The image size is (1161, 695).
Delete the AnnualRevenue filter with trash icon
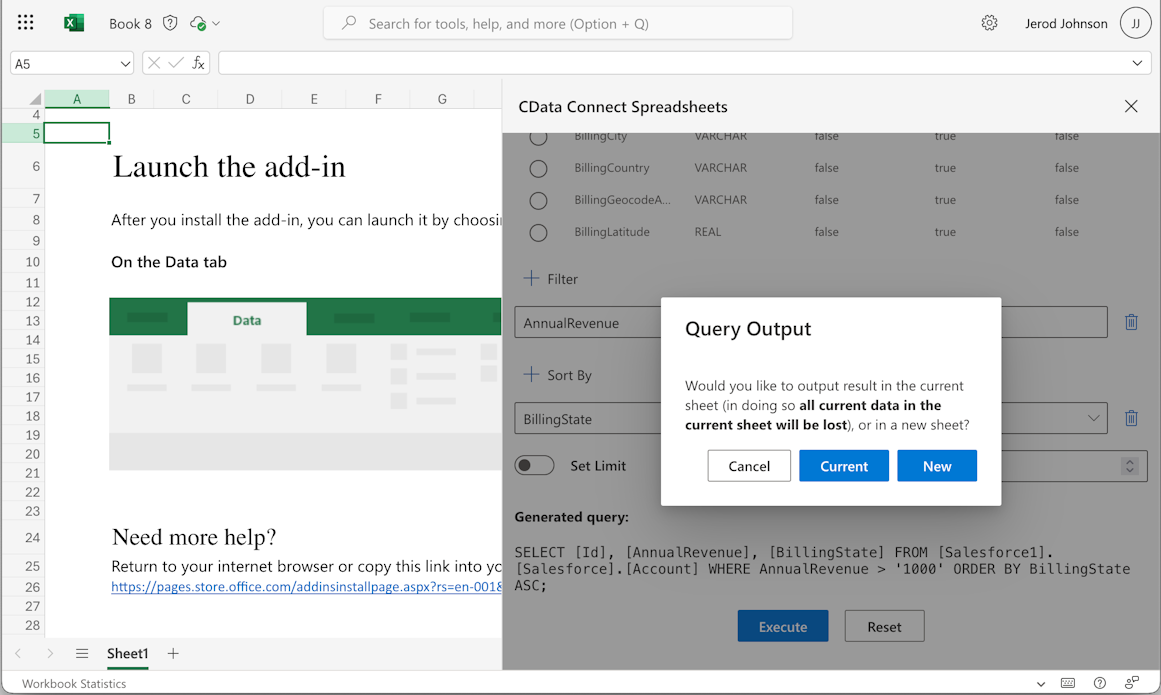(x=1131, y=322)
